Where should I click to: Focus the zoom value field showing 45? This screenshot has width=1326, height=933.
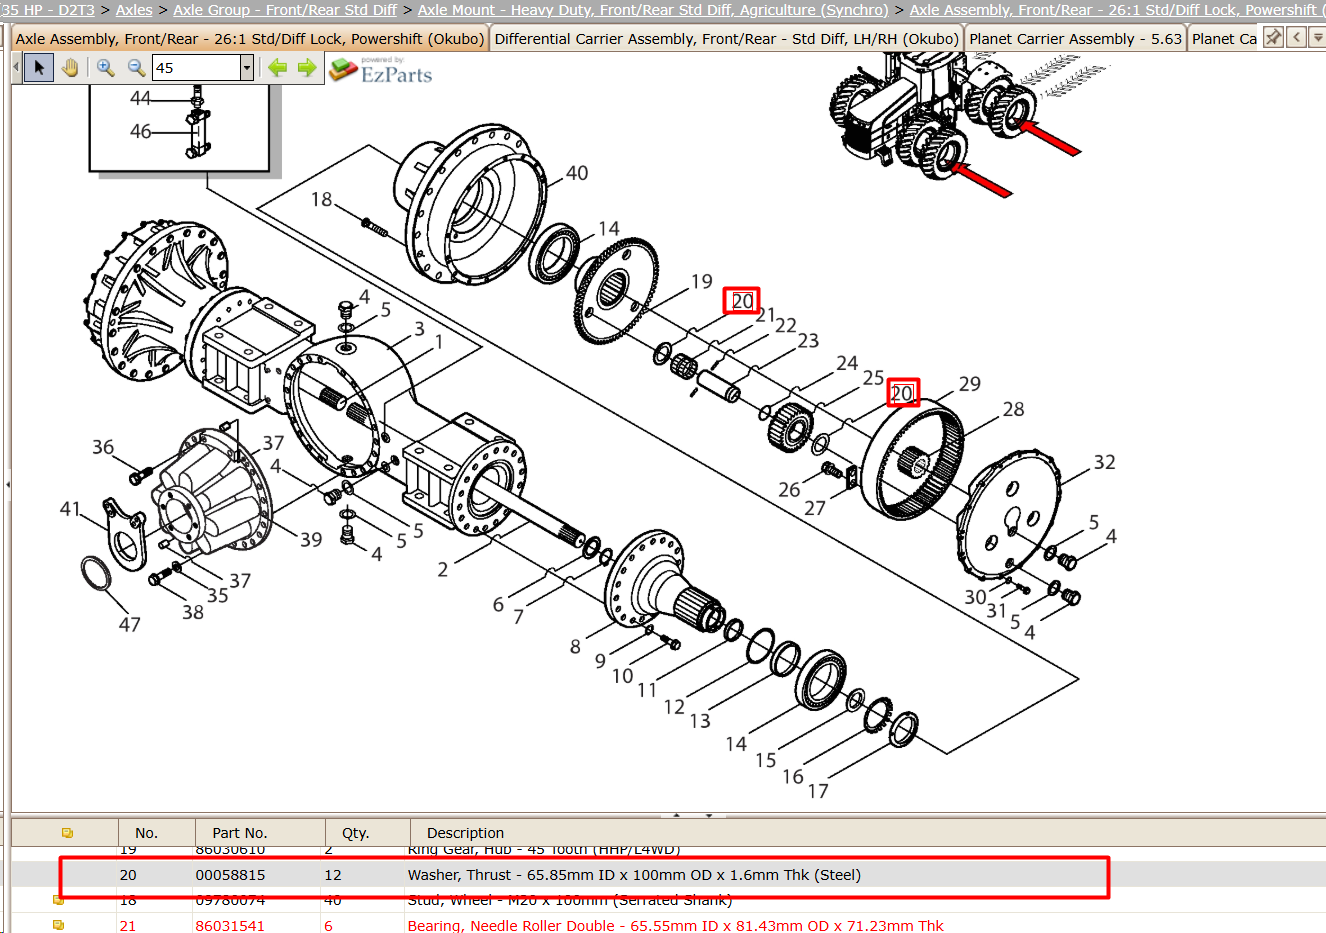click(x=197, y=68)
